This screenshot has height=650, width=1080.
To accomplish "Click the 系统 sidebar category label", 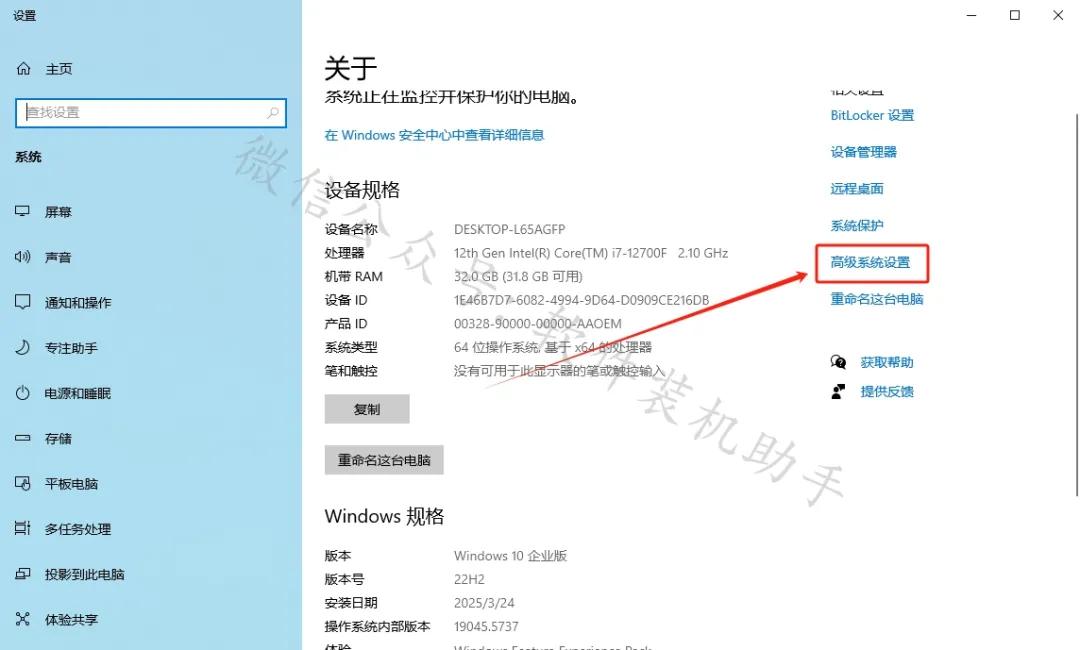I will 28,157.
